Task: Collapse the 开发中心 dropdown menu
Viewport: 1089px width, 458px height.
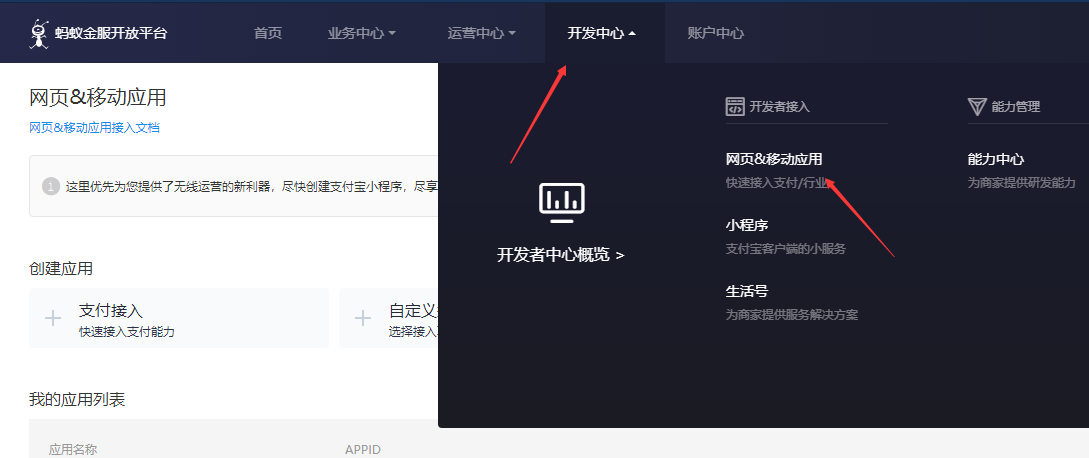Action: pos(601,33)
